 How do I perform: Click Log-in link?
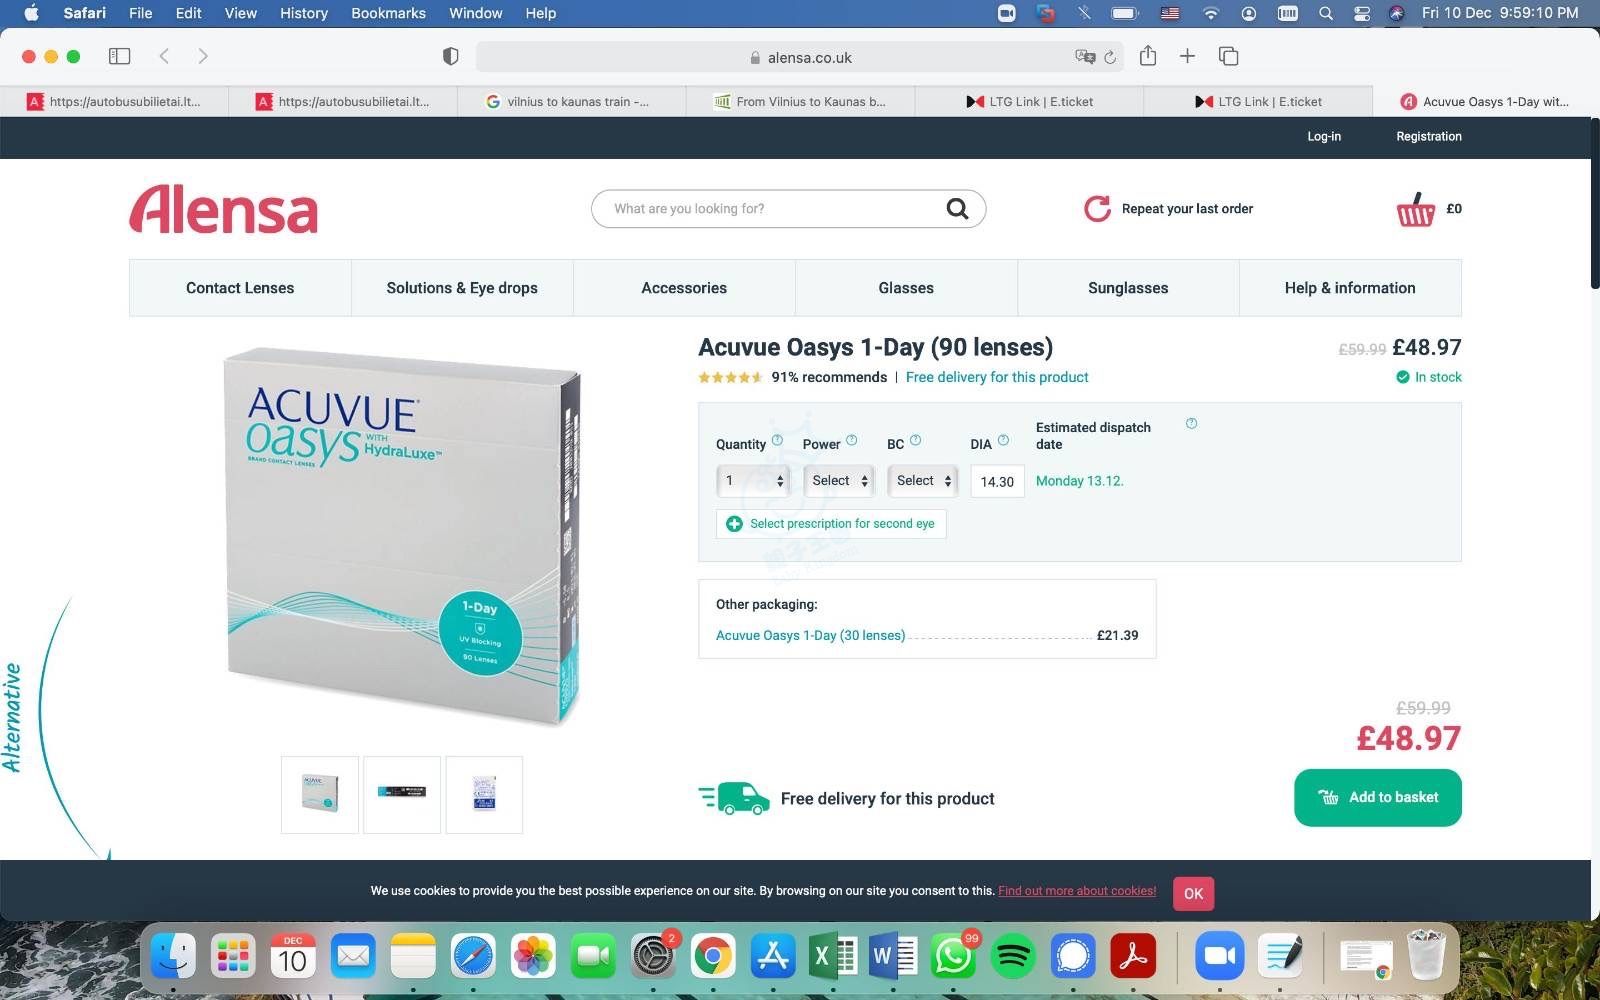click(x=1324, y=136)
